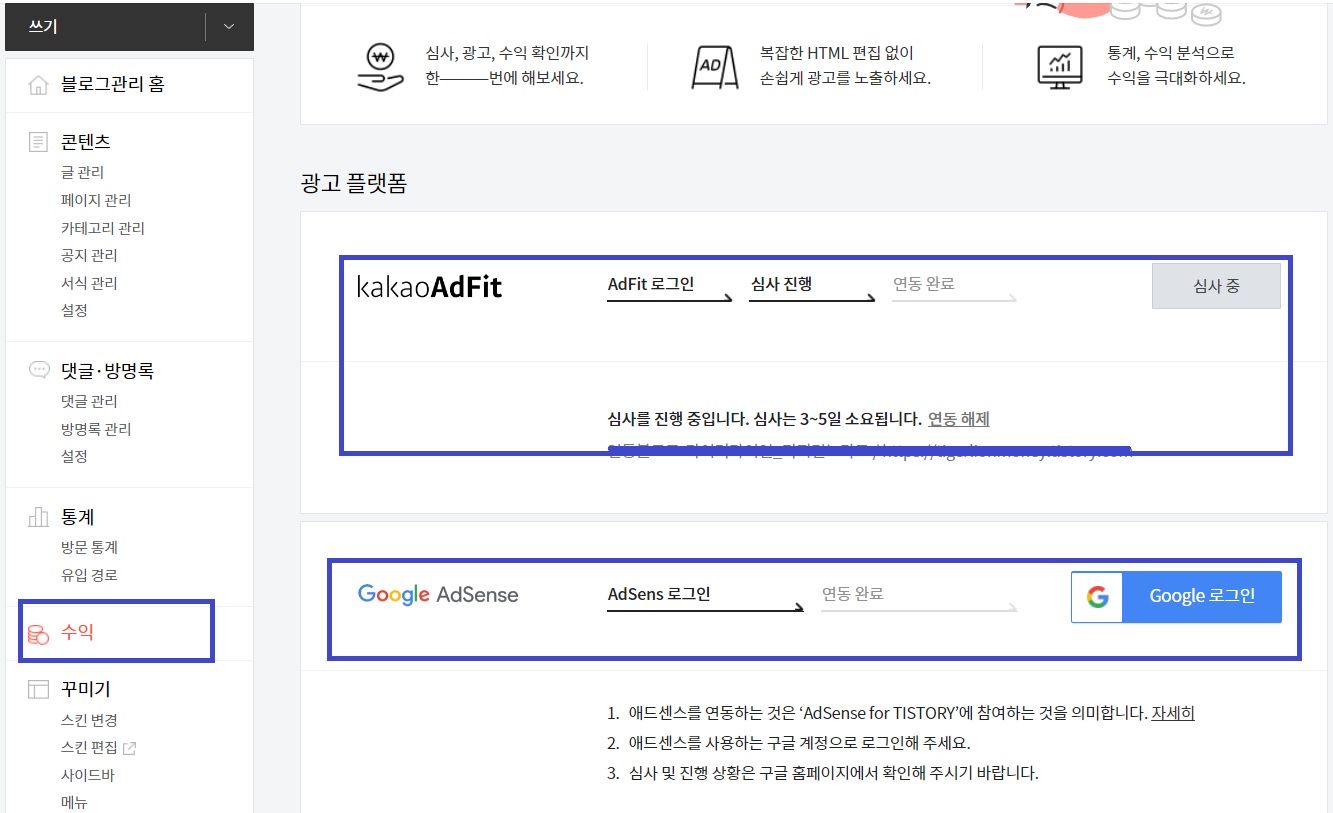Open 글 관리 in the sidebar
The width and height of the screenshot is (1333, 813).
pos(82,172)
